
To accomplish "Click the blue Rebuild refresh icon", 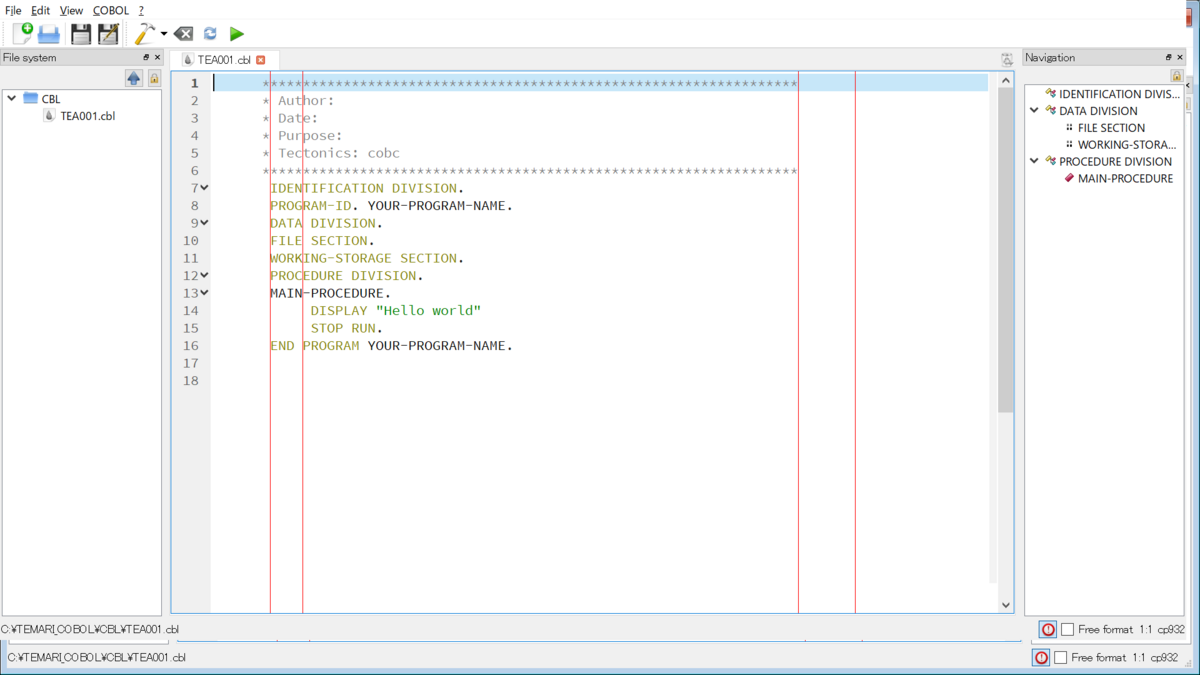I will click(x=210, y=34).
